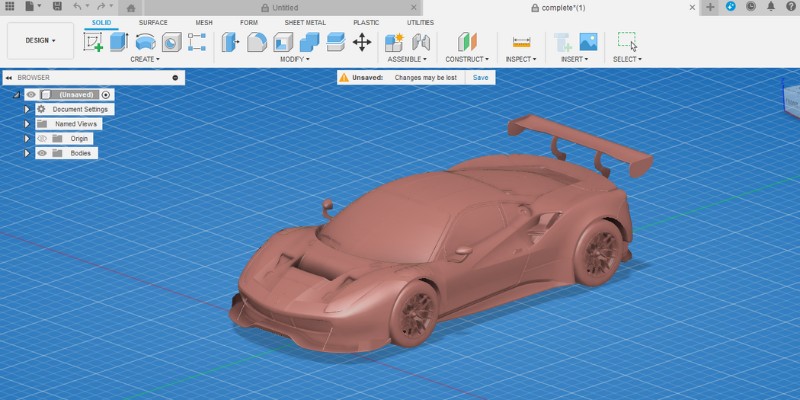The height and width of the screenshot is (400, 800).
Task: Select the Offset Plane construct tool
Action: click(467, 42)
